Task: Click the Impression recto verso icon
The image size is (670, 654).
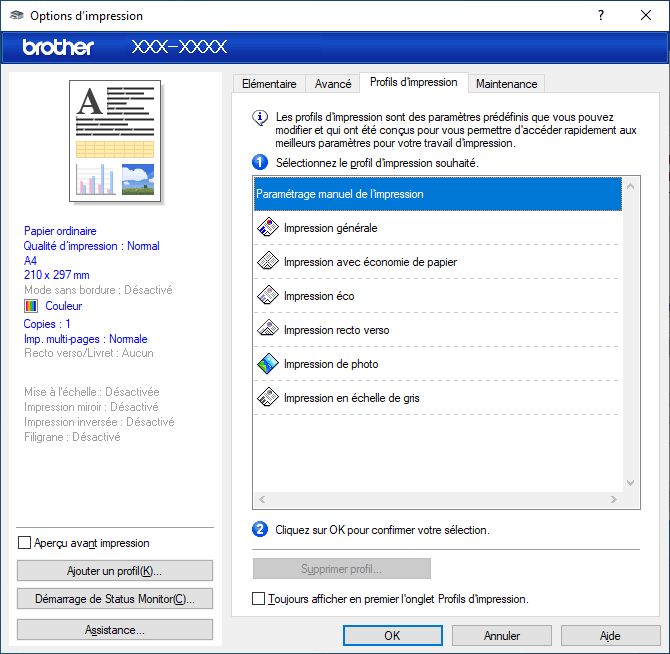Action: (x=267, y=330)
